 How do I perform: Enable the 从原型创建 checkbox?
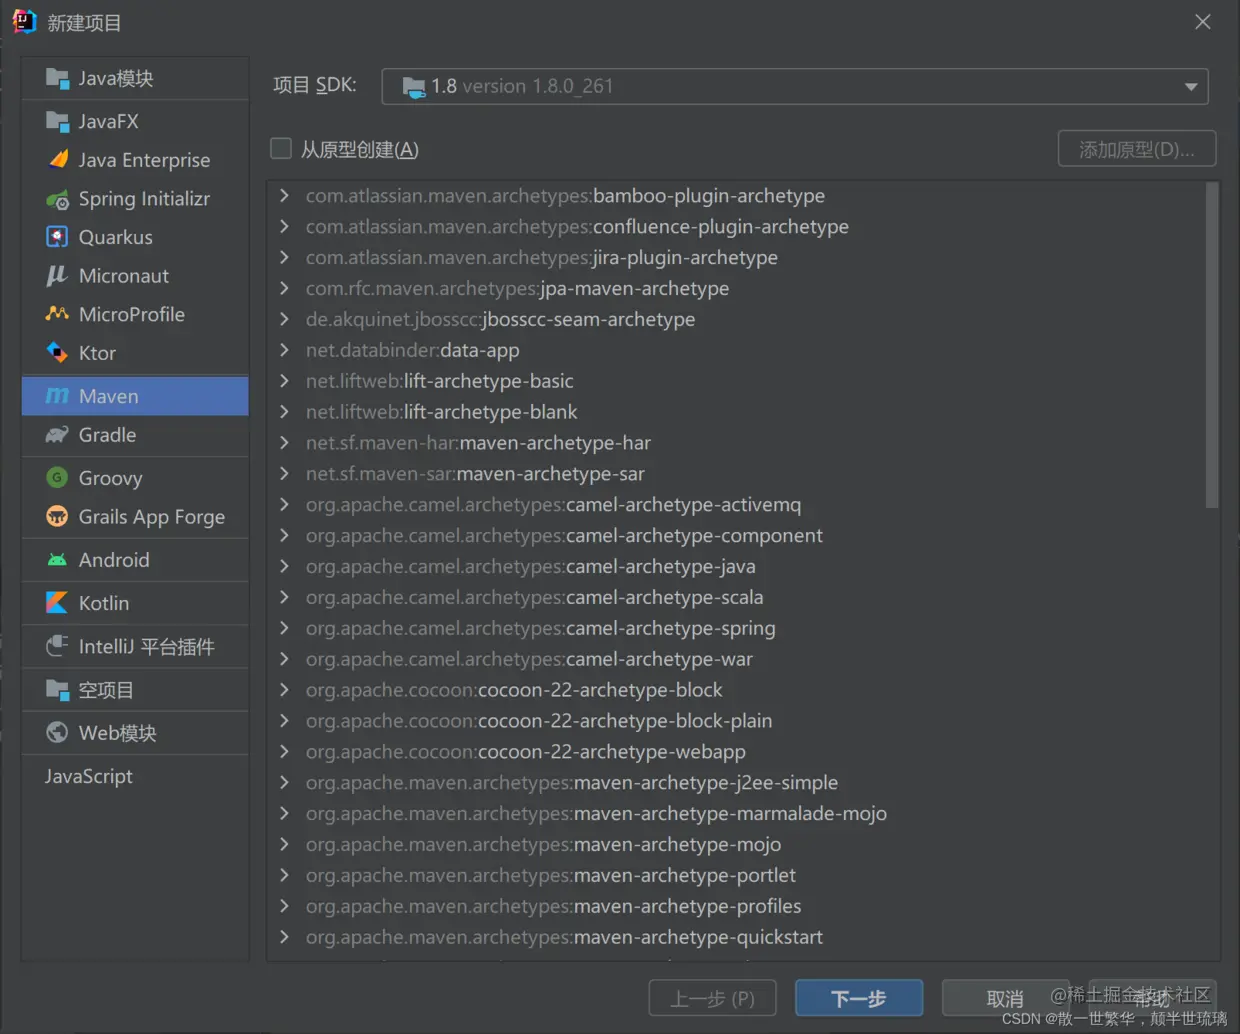(281, 149)
